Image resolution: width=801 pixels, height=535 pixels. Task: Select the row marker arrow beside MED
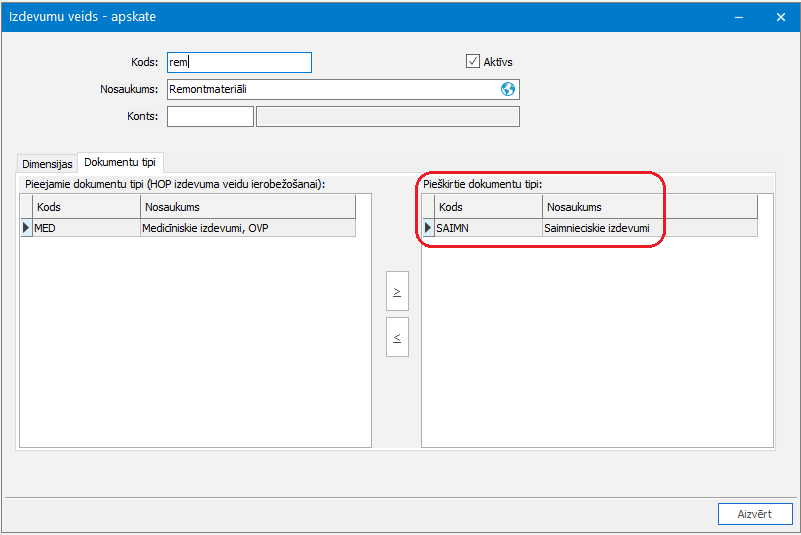click(26, 228)
